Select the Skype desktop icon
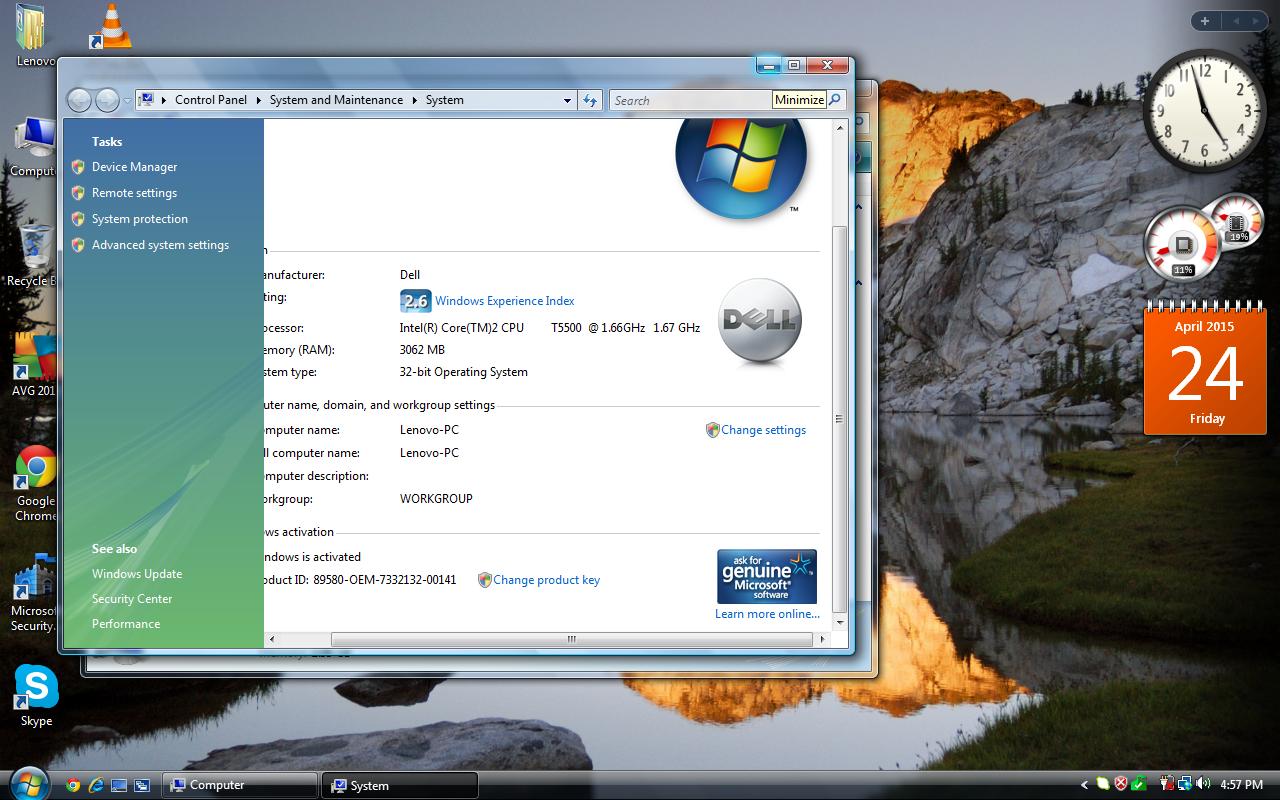Image resolution: width=1280 pixels, height=800 pixels. point(36,696)
